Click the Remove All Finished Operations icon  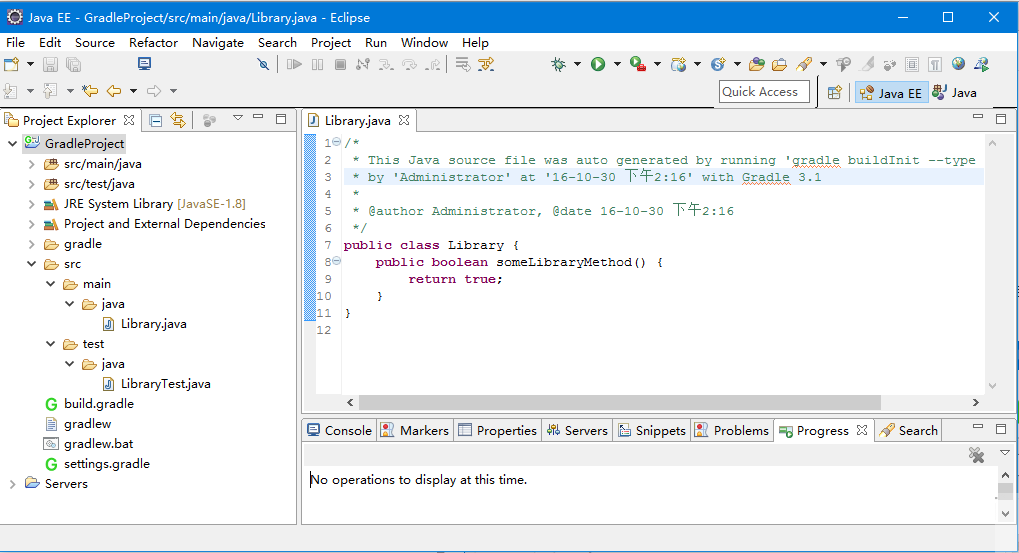point(976,455)
